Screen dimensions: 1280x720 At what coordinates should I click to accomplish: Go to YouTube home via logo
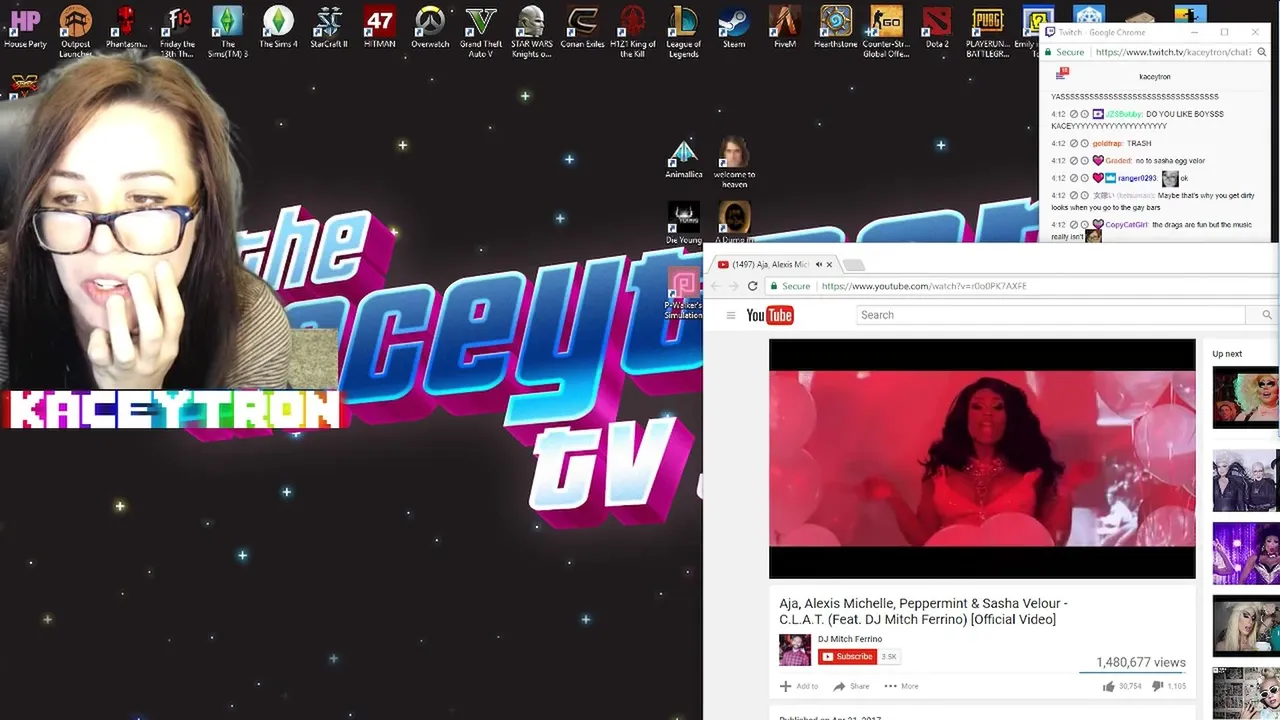(770, 315)
